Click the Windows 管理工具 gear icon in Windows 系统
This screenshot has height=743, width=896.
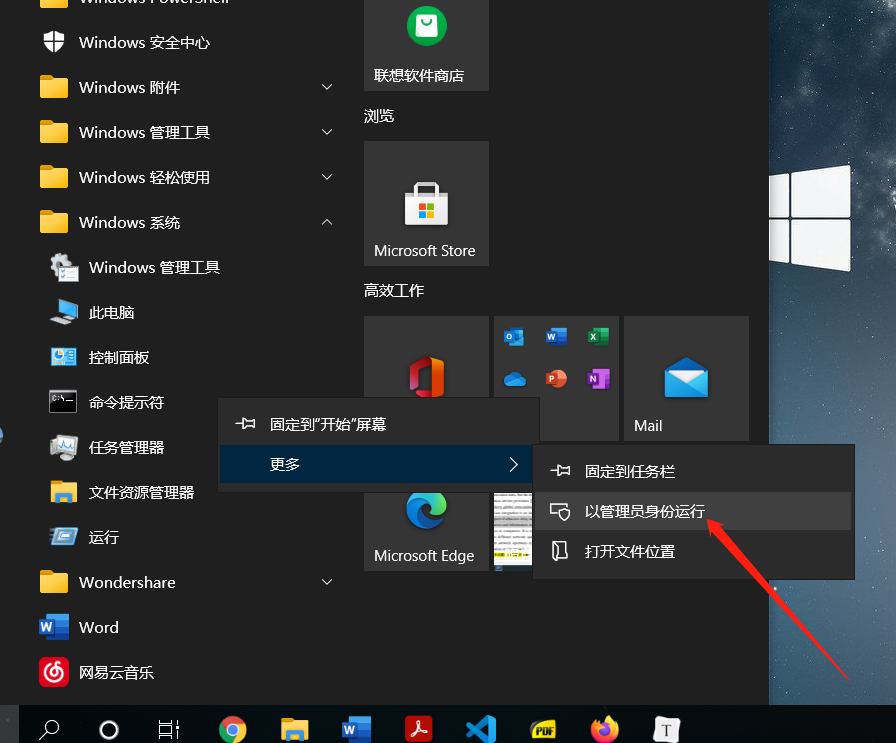click(64, 267)
